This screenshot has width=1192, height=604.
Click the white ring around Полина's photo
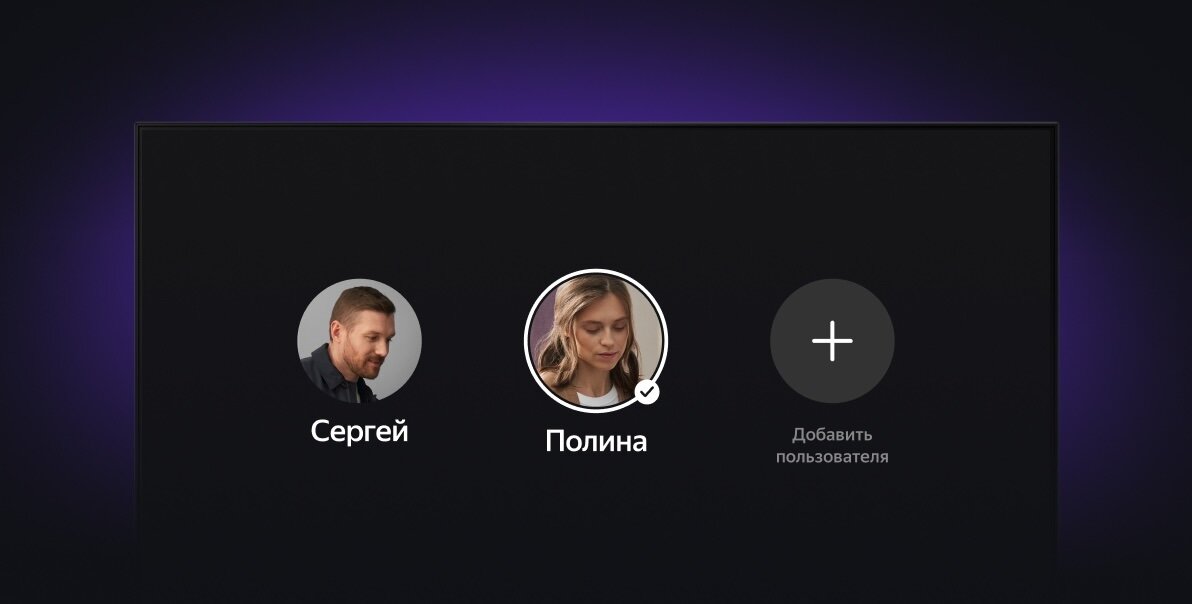click(x=596, y=270)
